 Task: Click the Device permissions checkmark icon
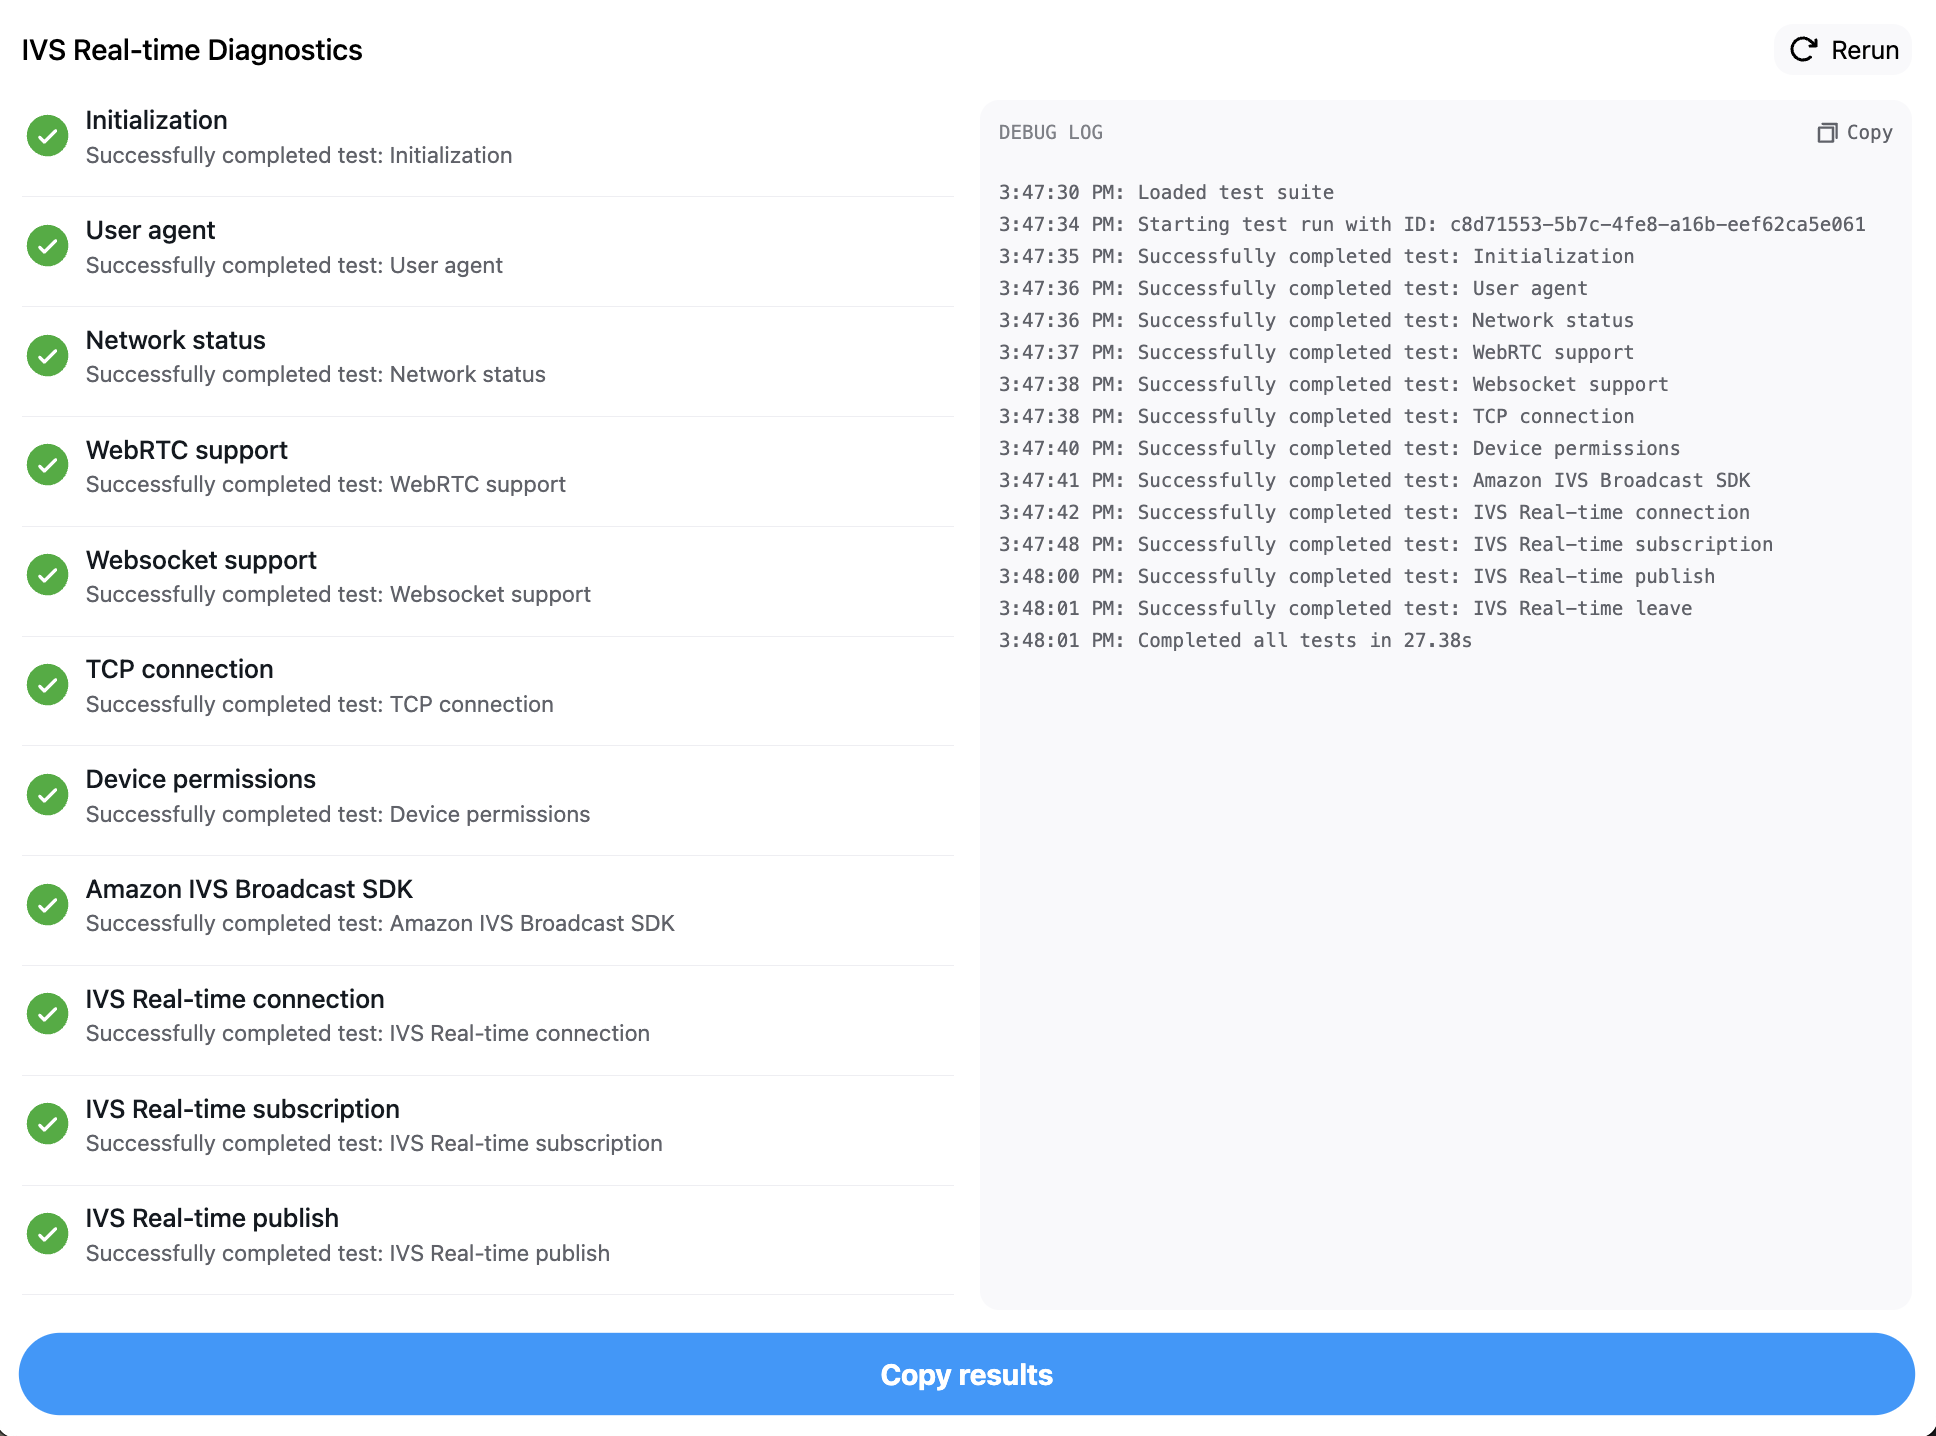pyautogui.click(x=47, y=794)
